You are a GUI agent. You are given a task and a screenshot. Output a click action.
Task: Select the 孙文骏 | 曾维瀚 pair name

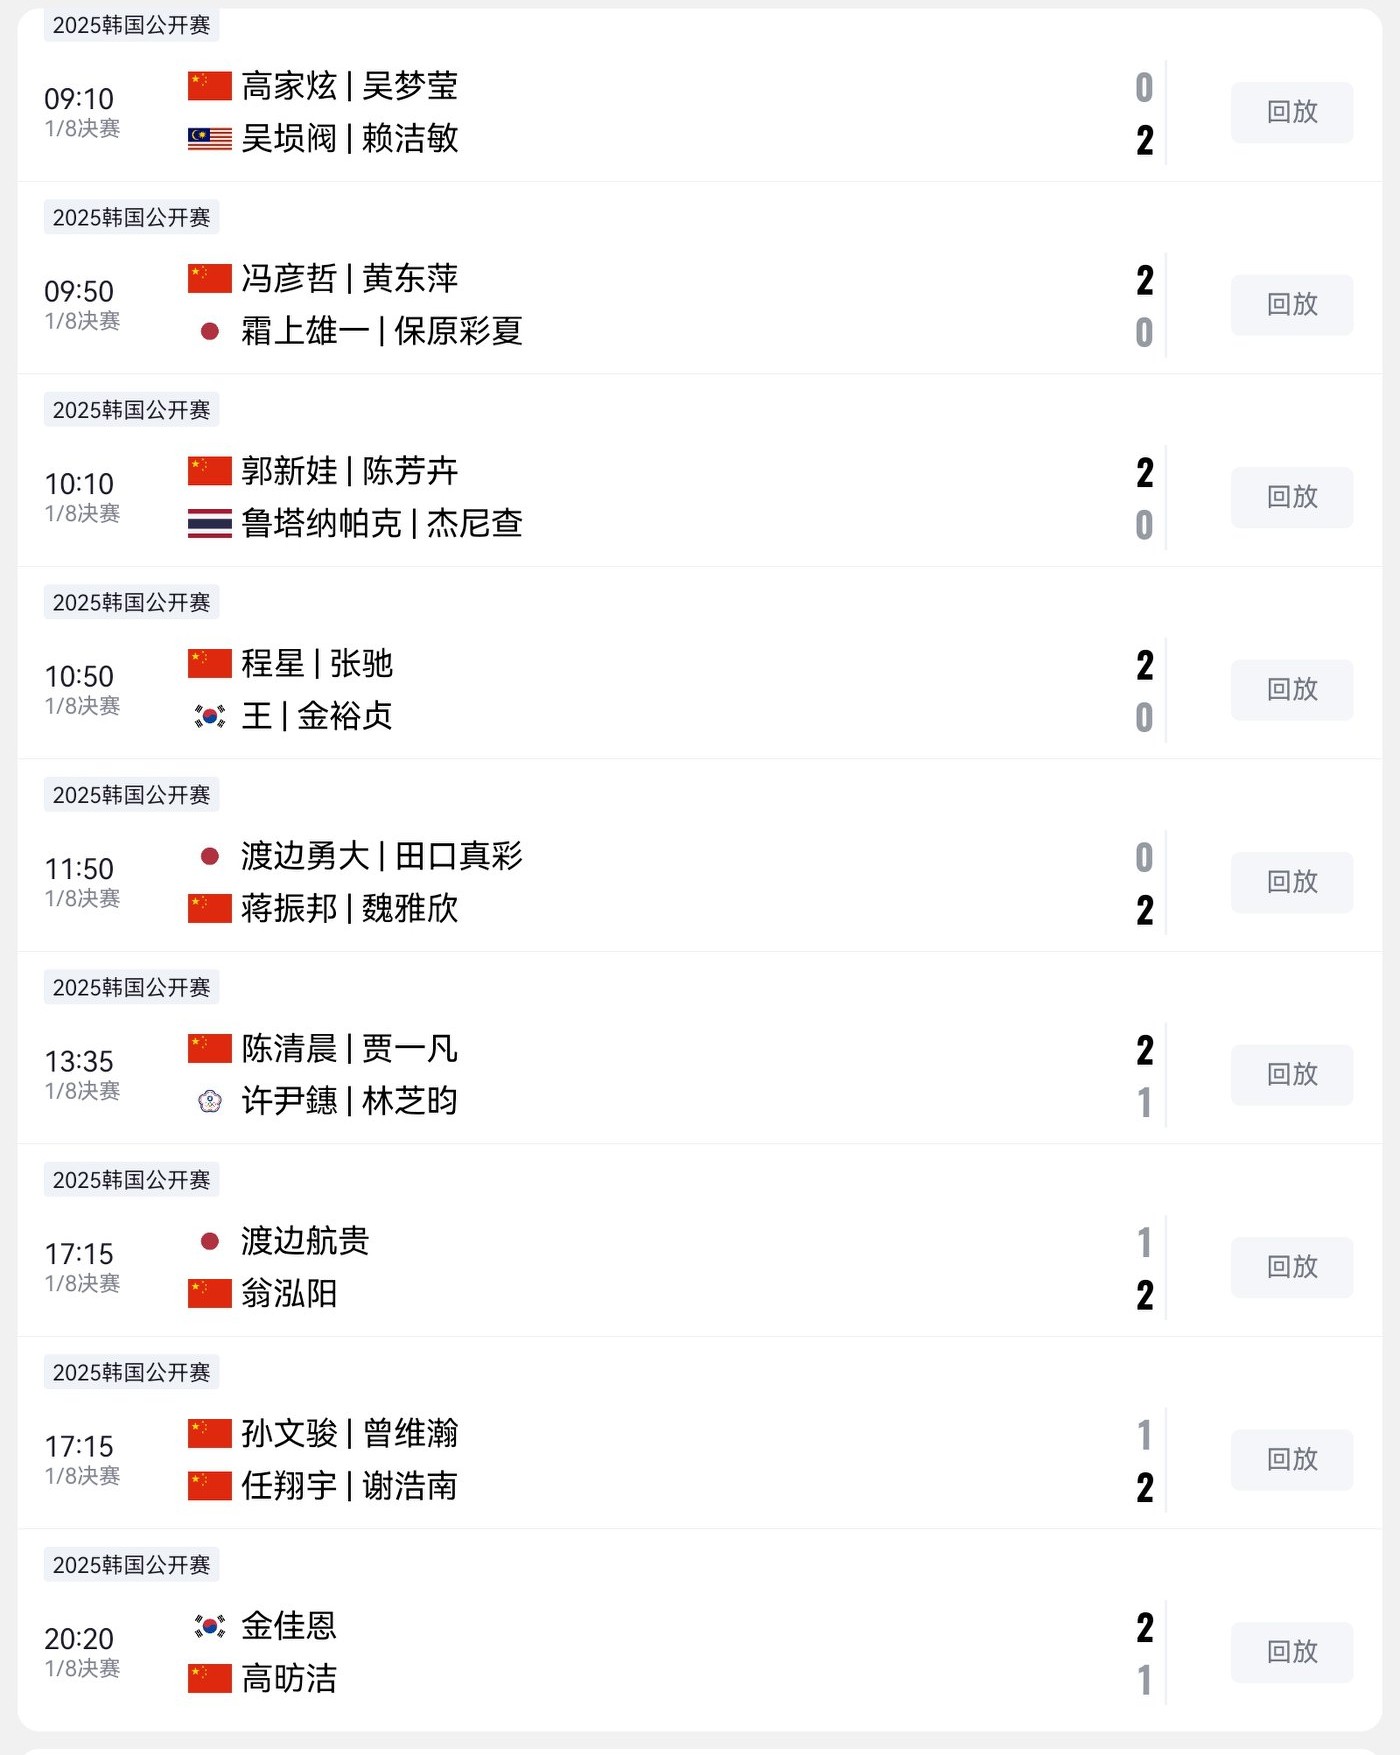[x=349, y=1433]
